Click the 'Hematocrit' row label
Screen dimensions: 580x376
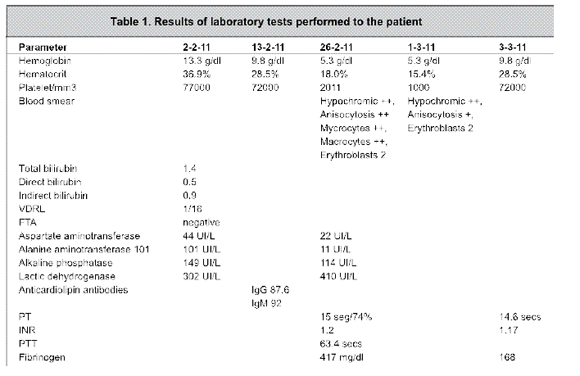[43, 74]
